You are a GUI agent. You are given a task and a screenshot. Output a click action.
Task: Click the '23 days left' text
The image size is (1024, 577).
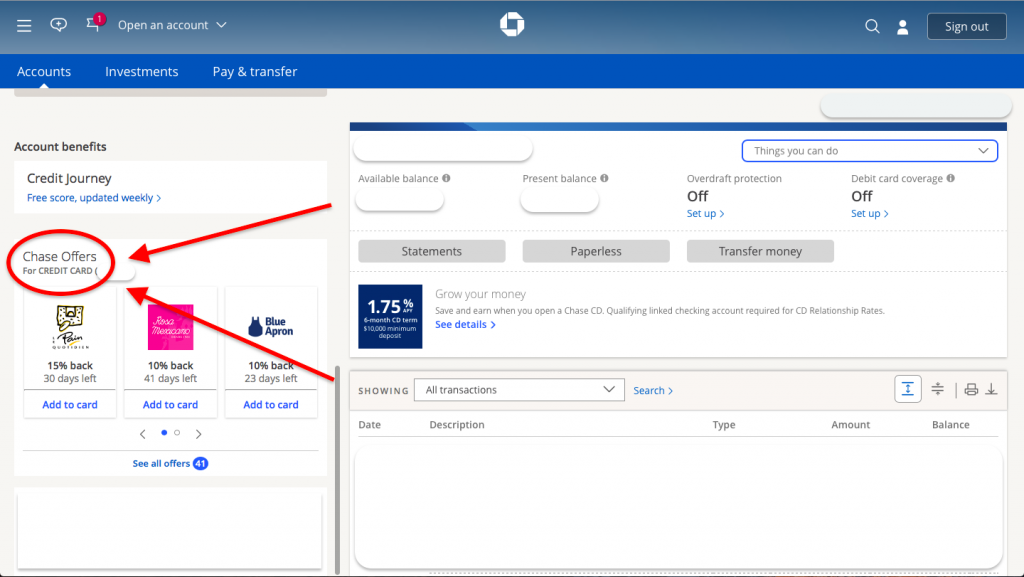point(271,379)
